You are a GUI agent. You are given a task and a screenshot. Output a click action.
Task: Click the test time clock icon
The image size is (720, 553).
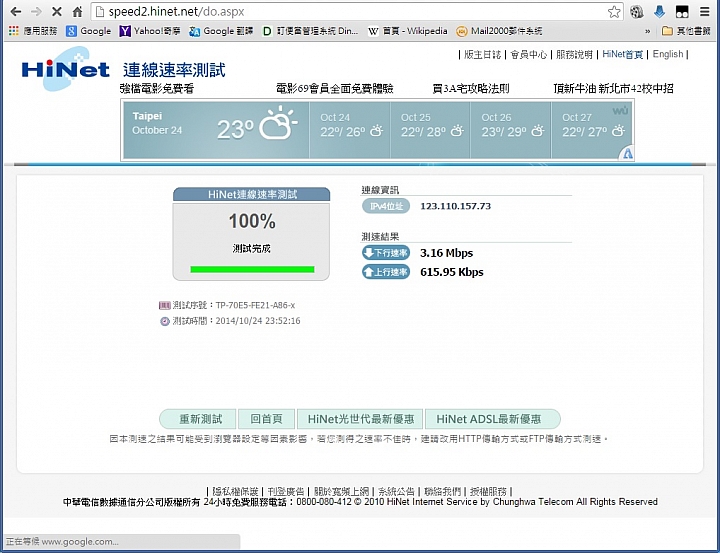point(164,321)
